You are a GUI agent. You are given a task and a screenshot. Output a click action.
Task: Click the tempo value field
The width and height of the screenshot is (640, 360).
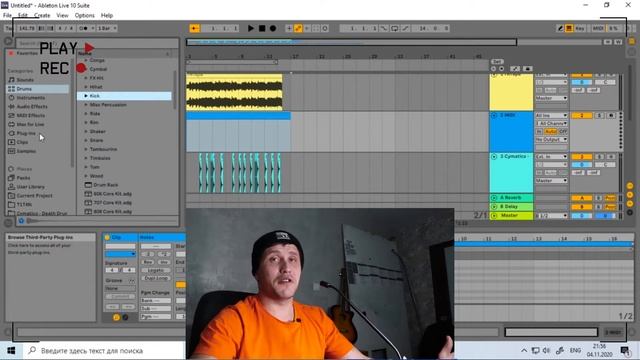pyautogui.click(x=27, y=28)
